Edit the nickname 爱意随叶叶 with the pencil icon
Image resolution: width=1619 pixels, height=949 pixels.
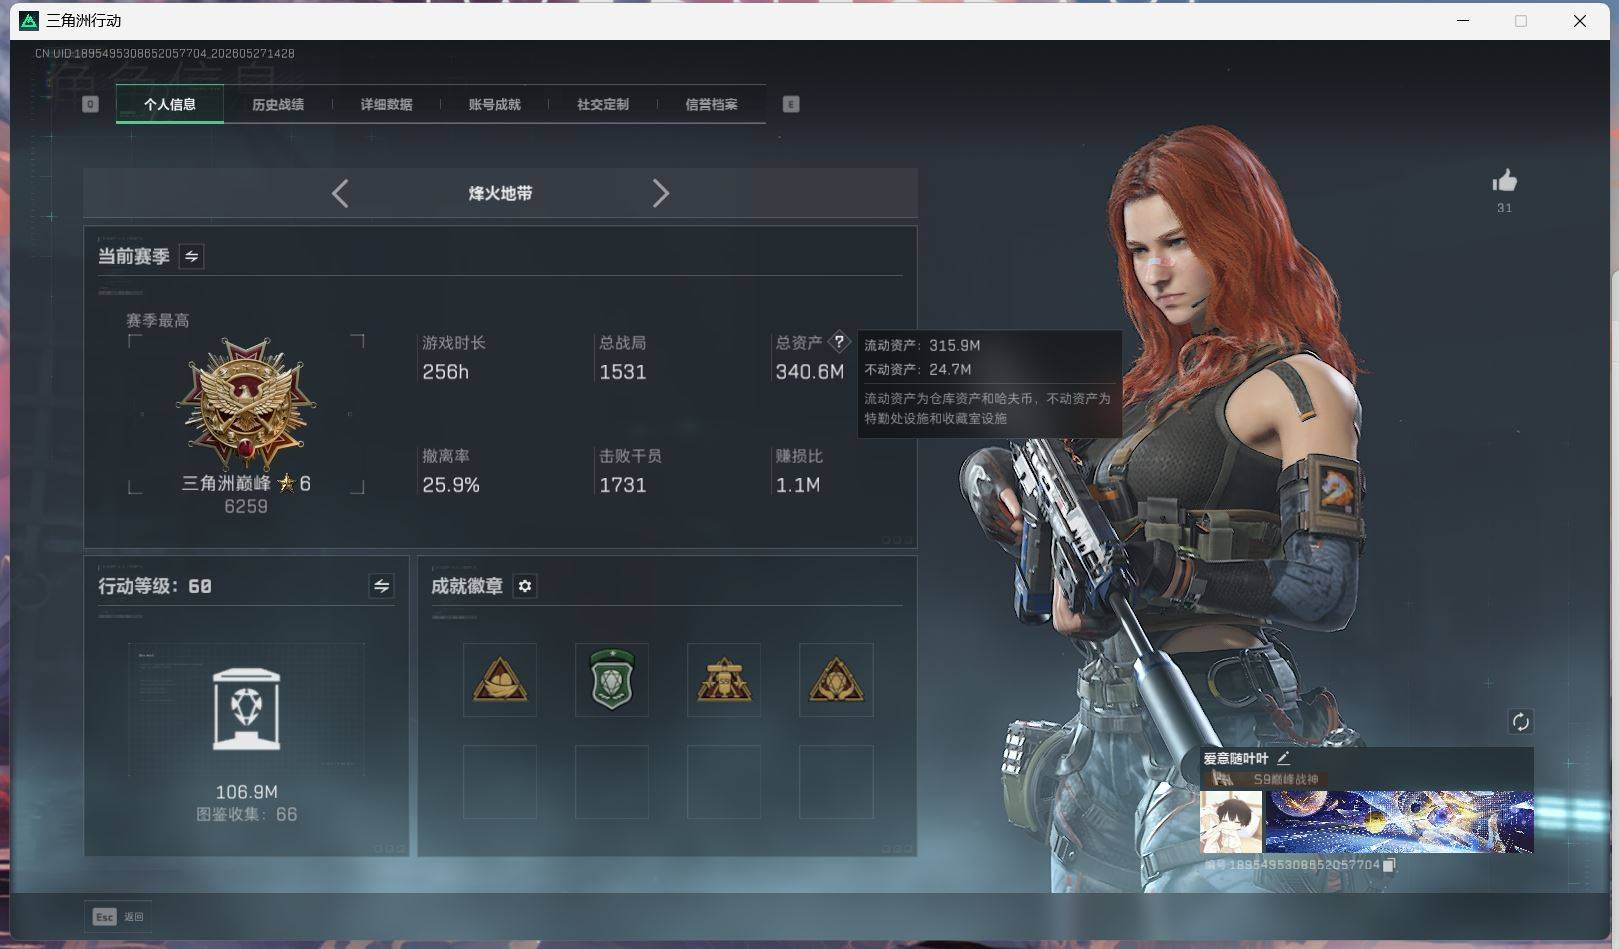click(1283, 758)
